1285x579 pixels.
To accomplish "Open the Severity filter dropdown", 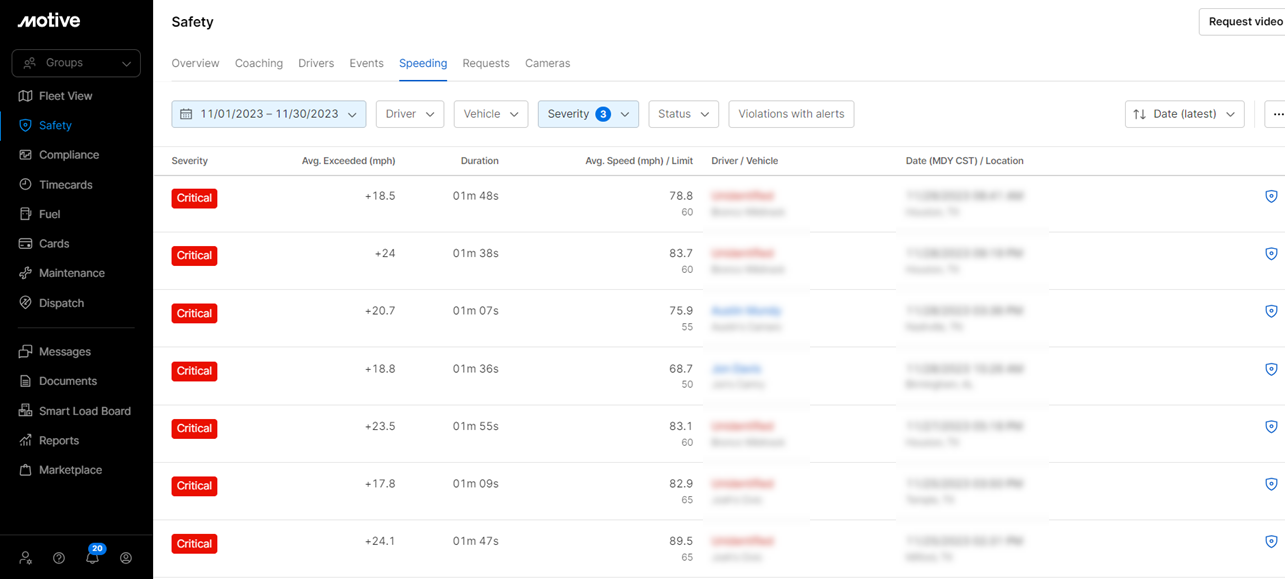I will click(588, 114).
